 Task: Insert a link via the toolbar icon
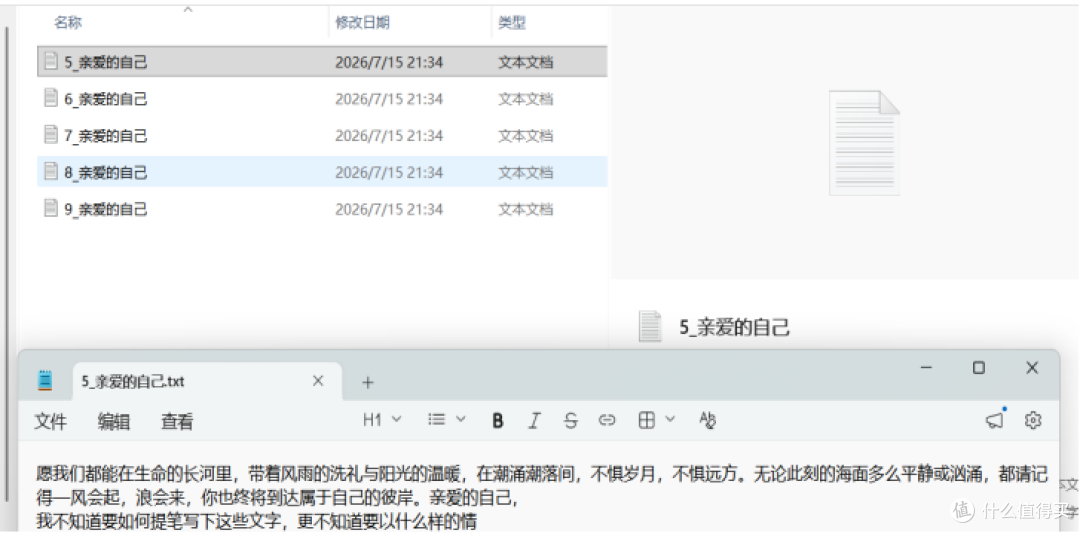(x=606, y=420)
